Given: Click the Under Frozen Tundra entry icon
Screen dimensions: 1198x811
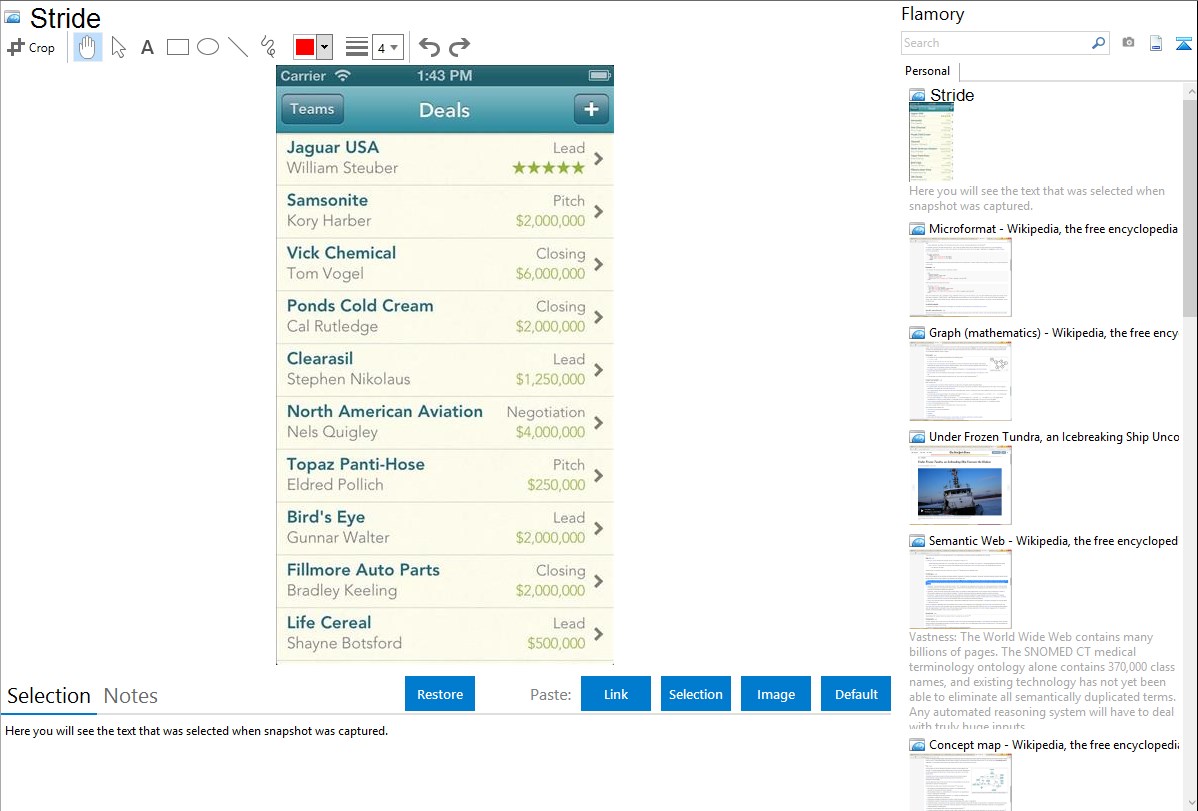Looking at the screenshot, I should (x=917, y=436).
